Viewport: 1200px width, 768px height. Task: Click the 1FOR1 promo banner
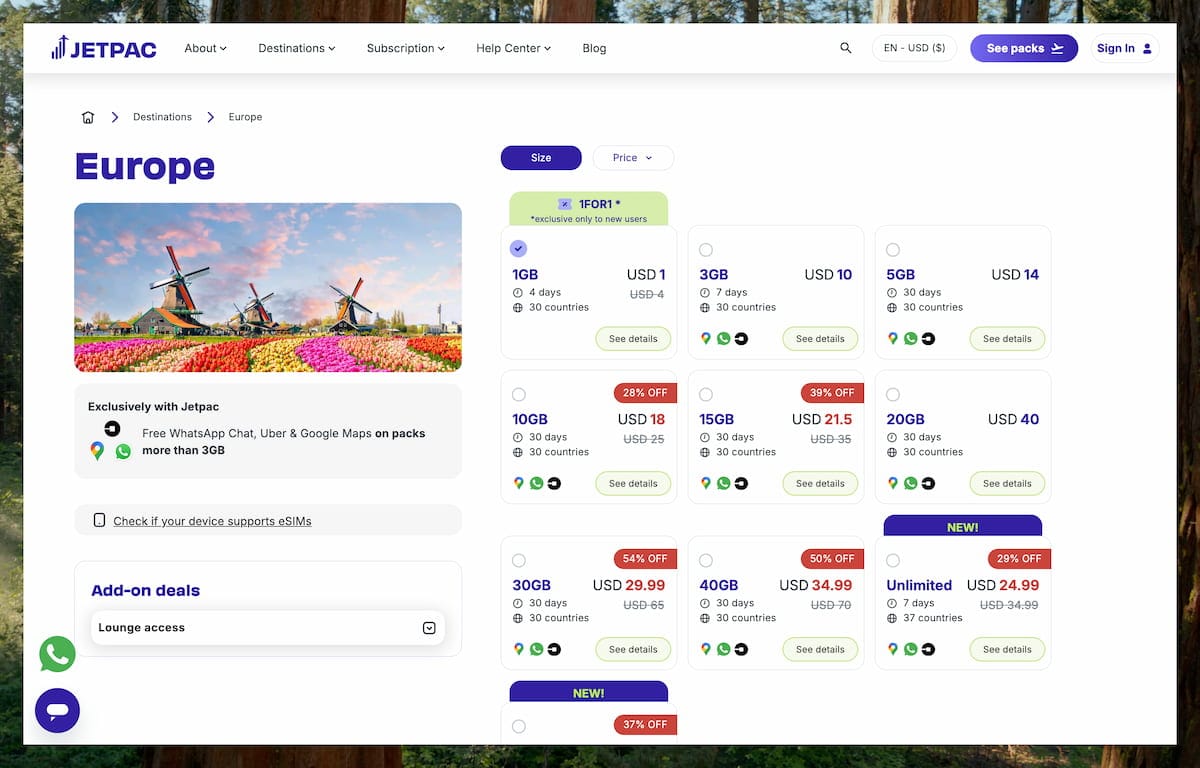pyautogui.click(x=589, y=209)
